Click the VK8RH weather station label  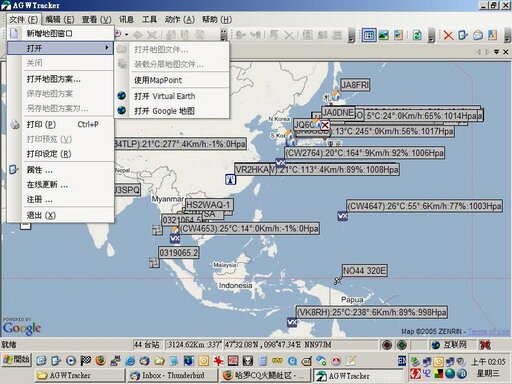[372, 312]
